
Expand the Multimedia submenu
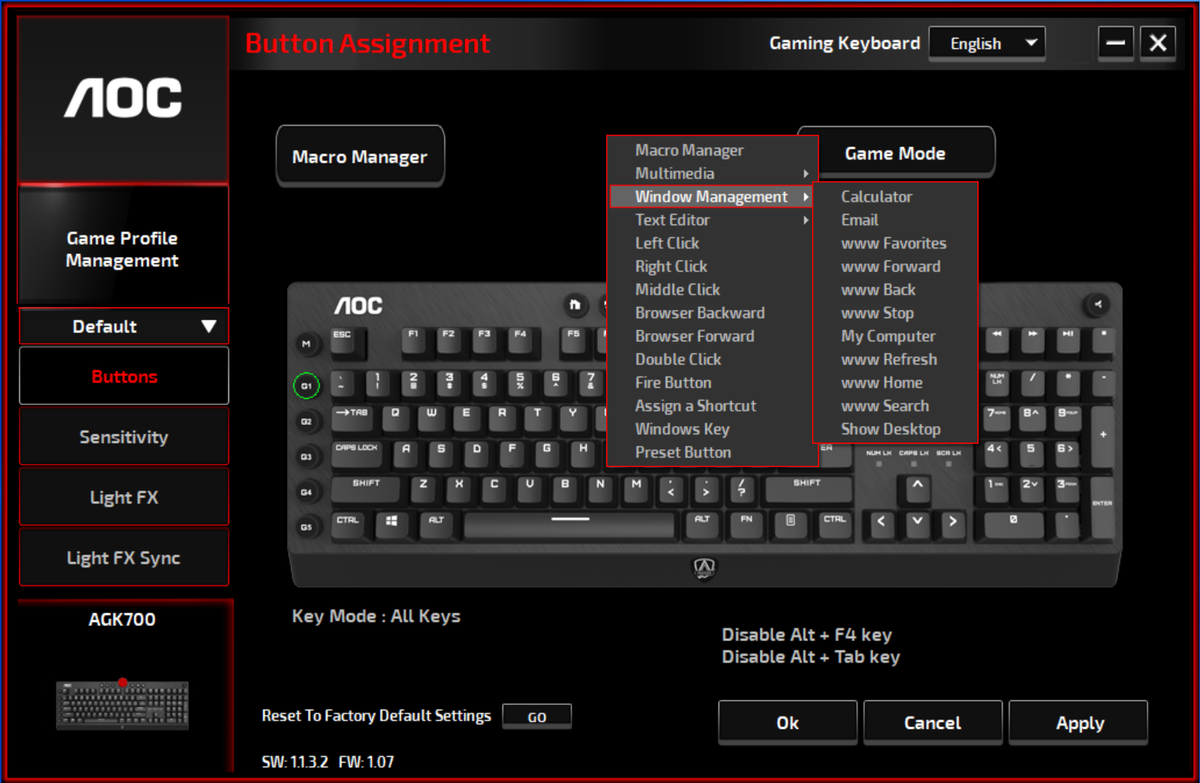[x=712, y=173]
